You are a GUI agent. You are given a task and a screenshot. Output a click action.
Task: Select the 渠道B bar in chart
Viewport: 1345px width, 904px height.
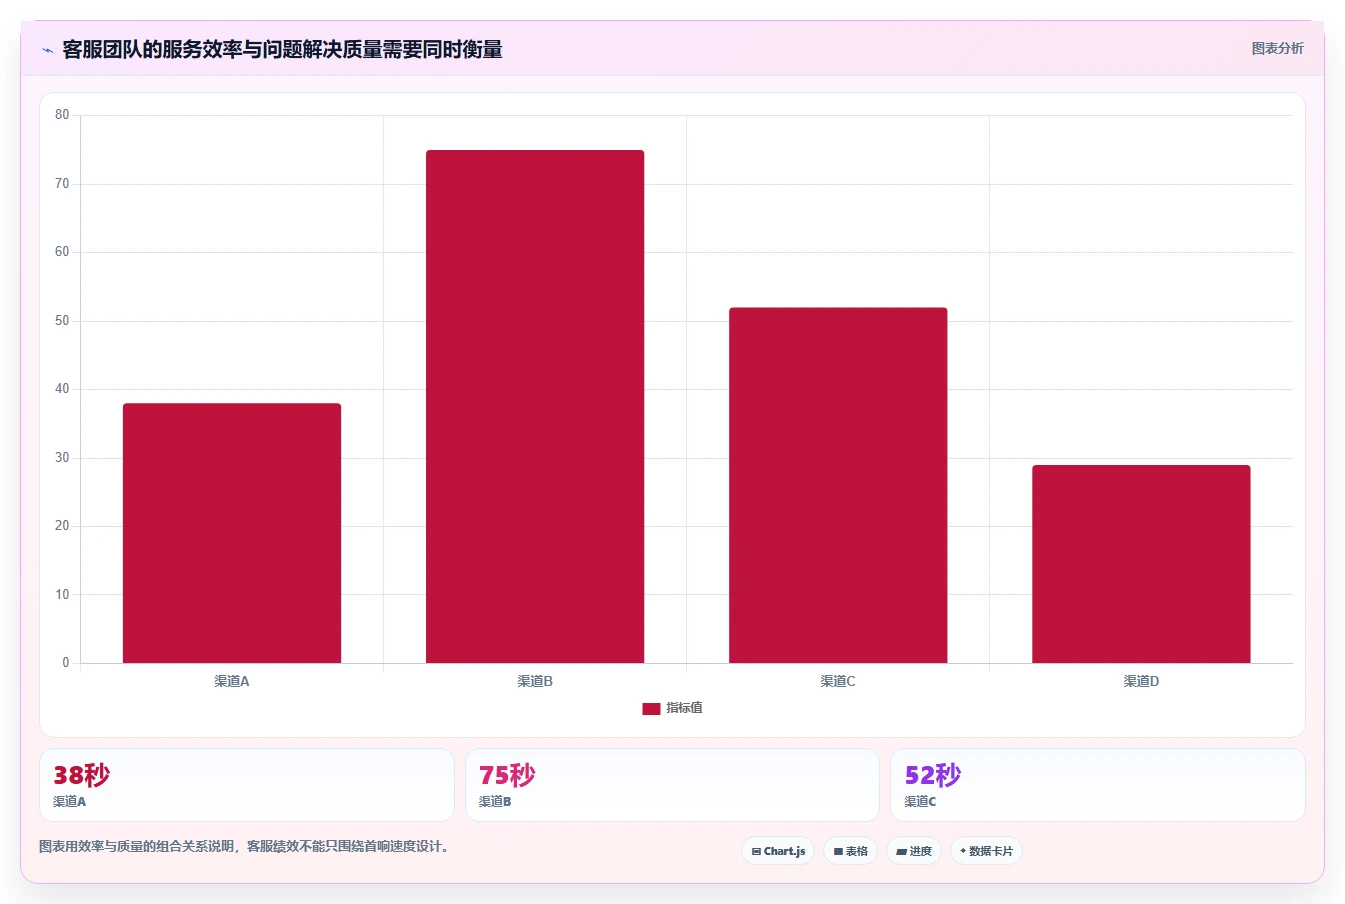pos(535,406)
